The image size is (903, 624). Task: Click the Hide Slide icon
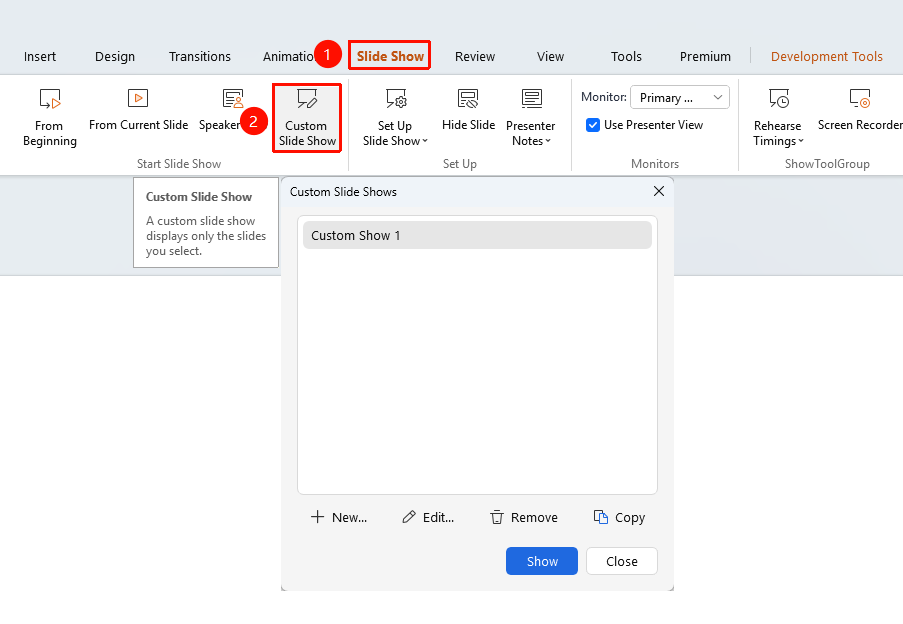coord(468,99)
